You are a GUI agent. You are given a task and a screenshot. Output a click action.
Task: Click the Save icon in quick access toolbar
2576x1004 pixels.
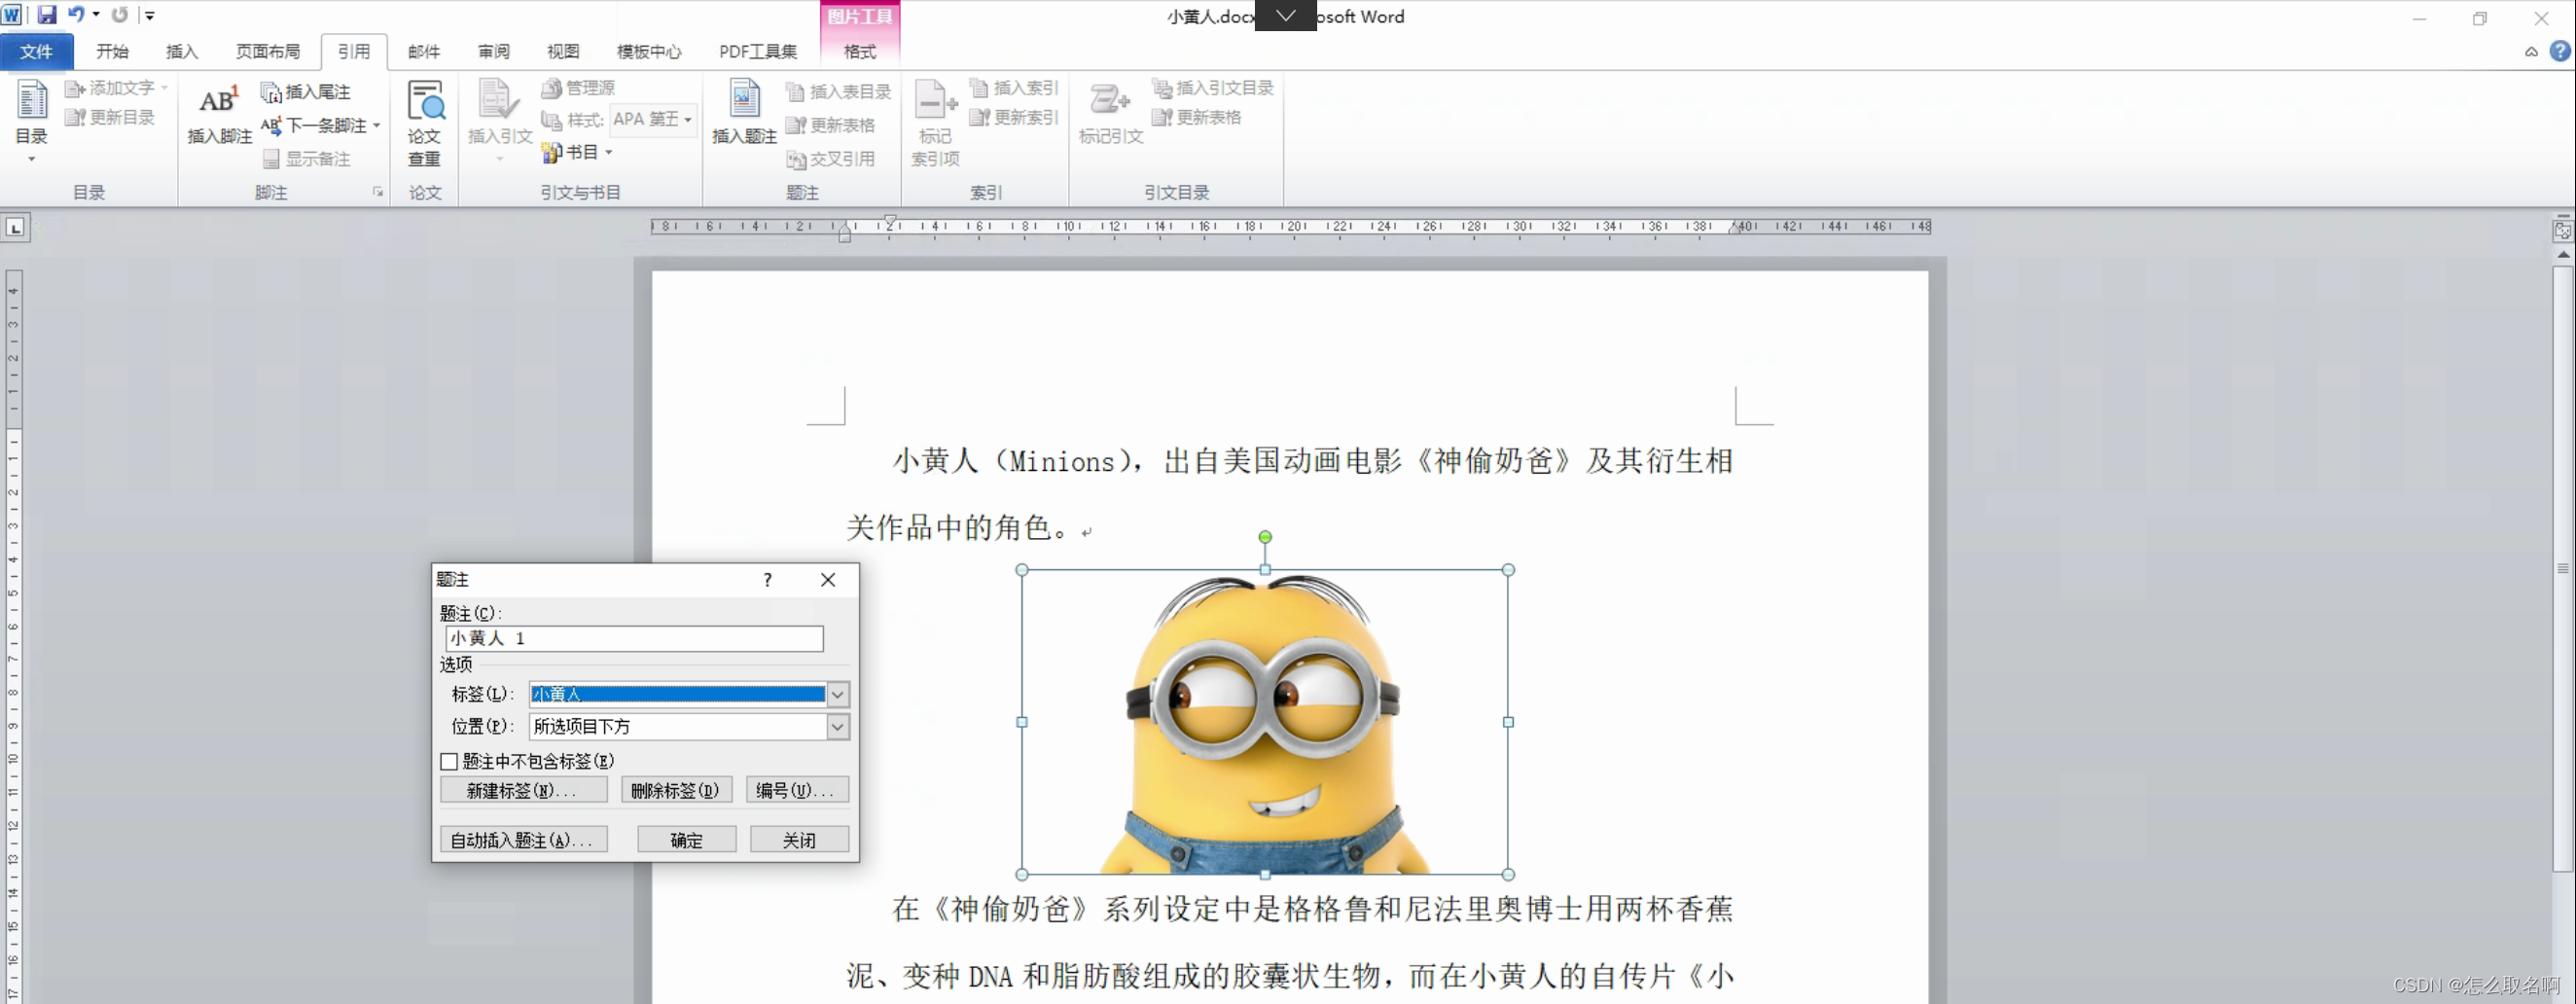click(47, 15)
